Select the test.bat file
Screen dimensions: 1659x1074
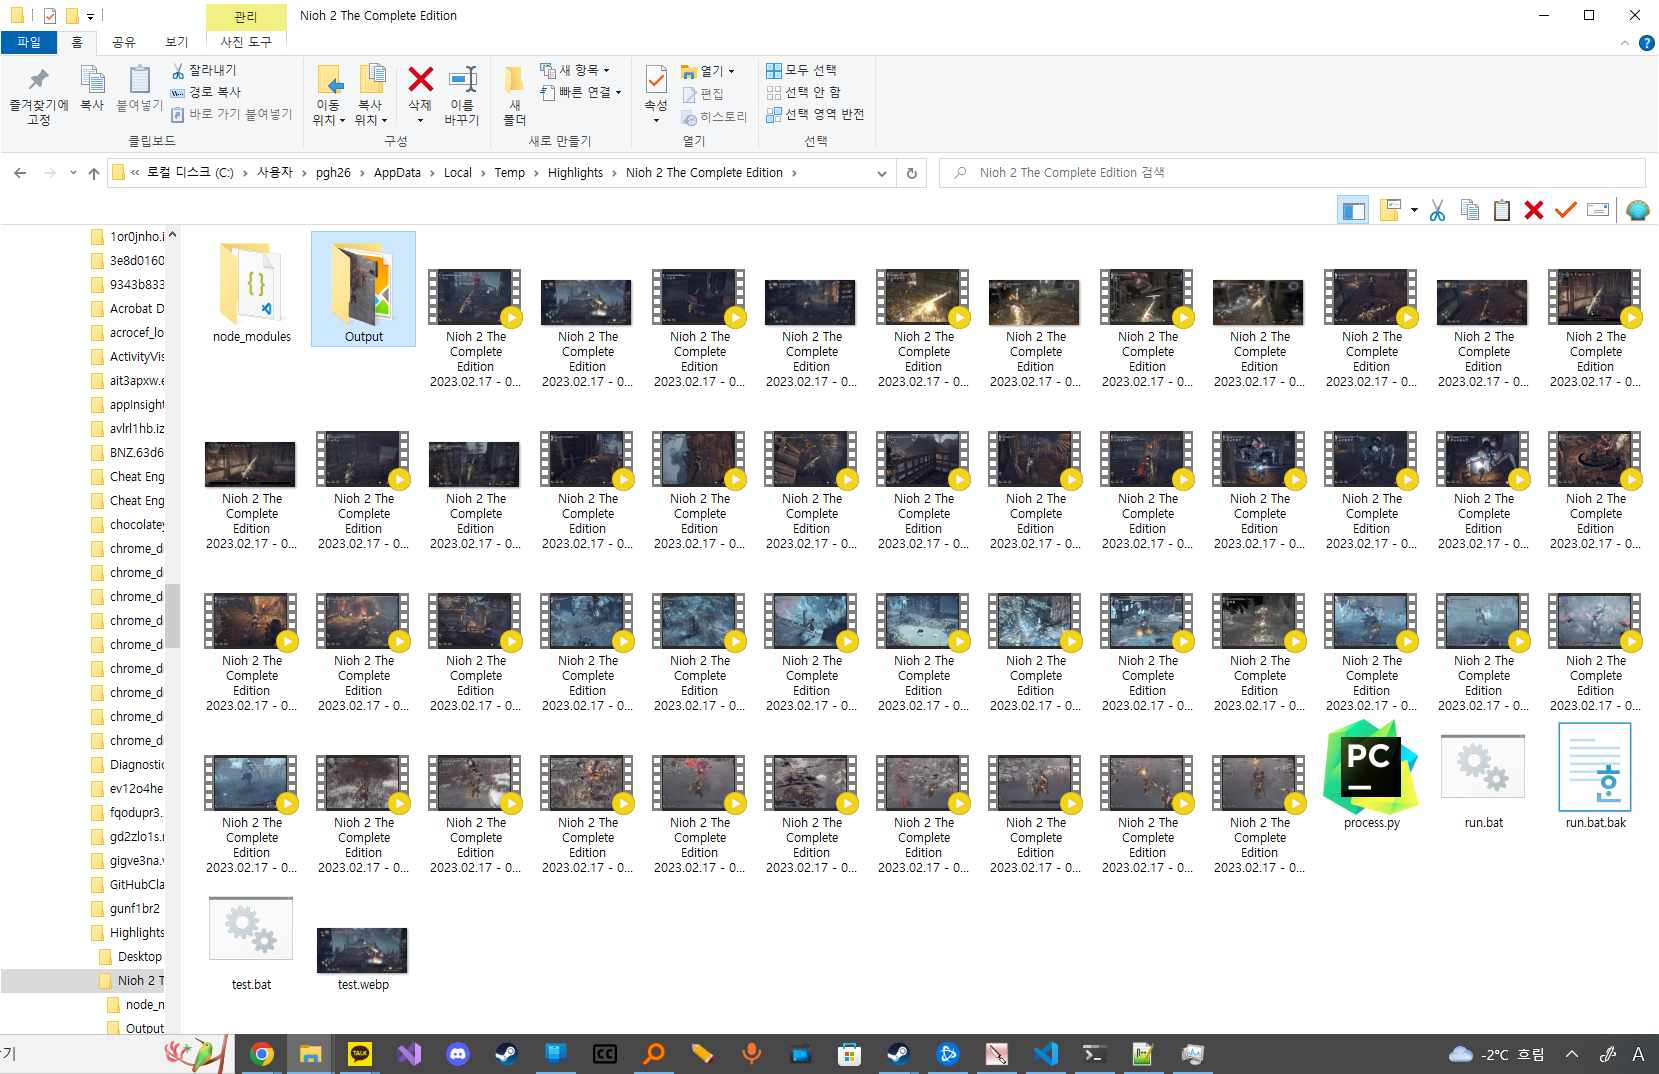coord(251,943)
